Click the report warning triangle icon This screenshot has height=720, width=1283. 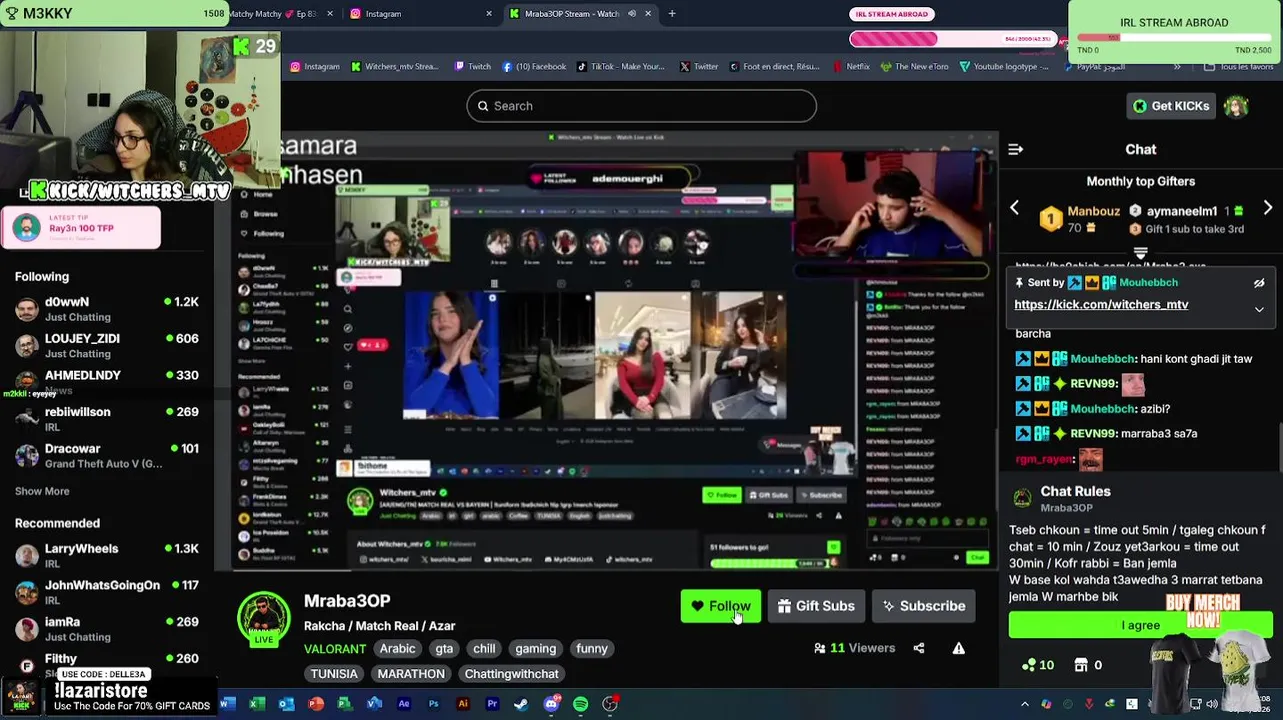click(958, 648)
